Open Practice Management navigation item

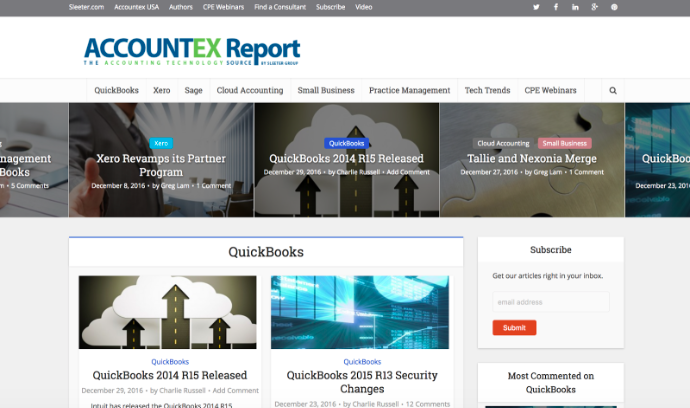pos(410,90)
